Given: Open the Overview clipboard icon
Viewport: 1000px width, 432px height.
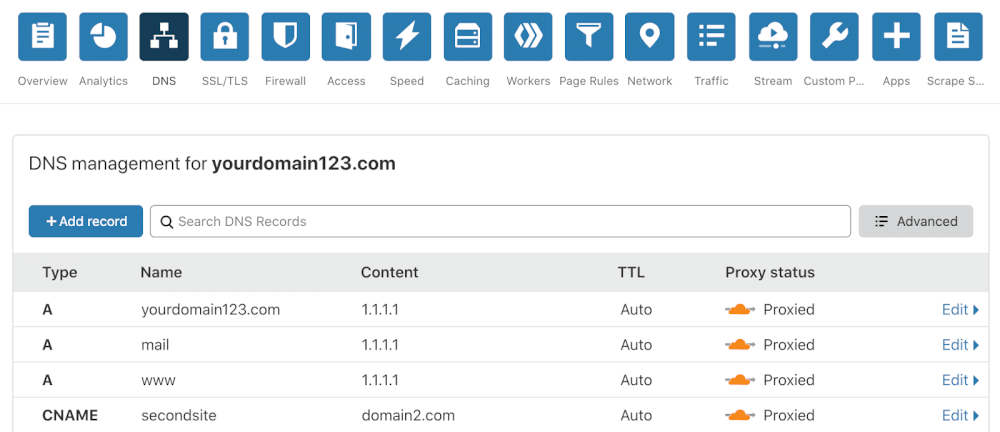Looking at the screenshot, I should point(43,37).
